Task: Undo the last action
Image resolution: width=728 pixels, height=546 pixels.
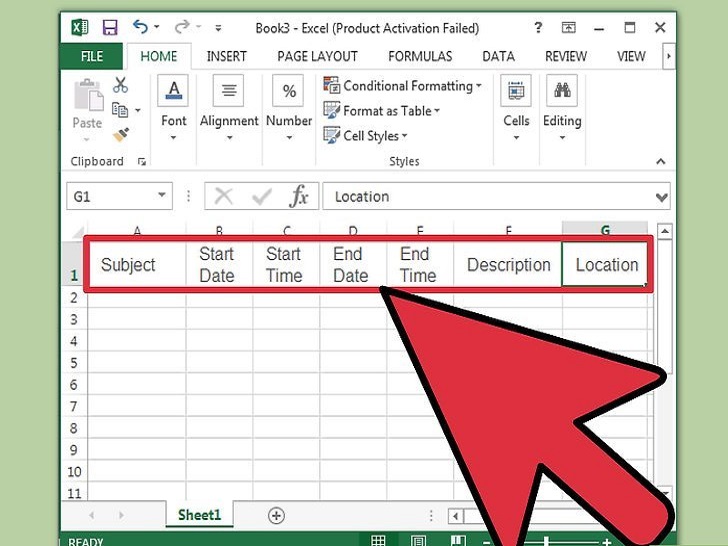Action: [x=140, y=27]
